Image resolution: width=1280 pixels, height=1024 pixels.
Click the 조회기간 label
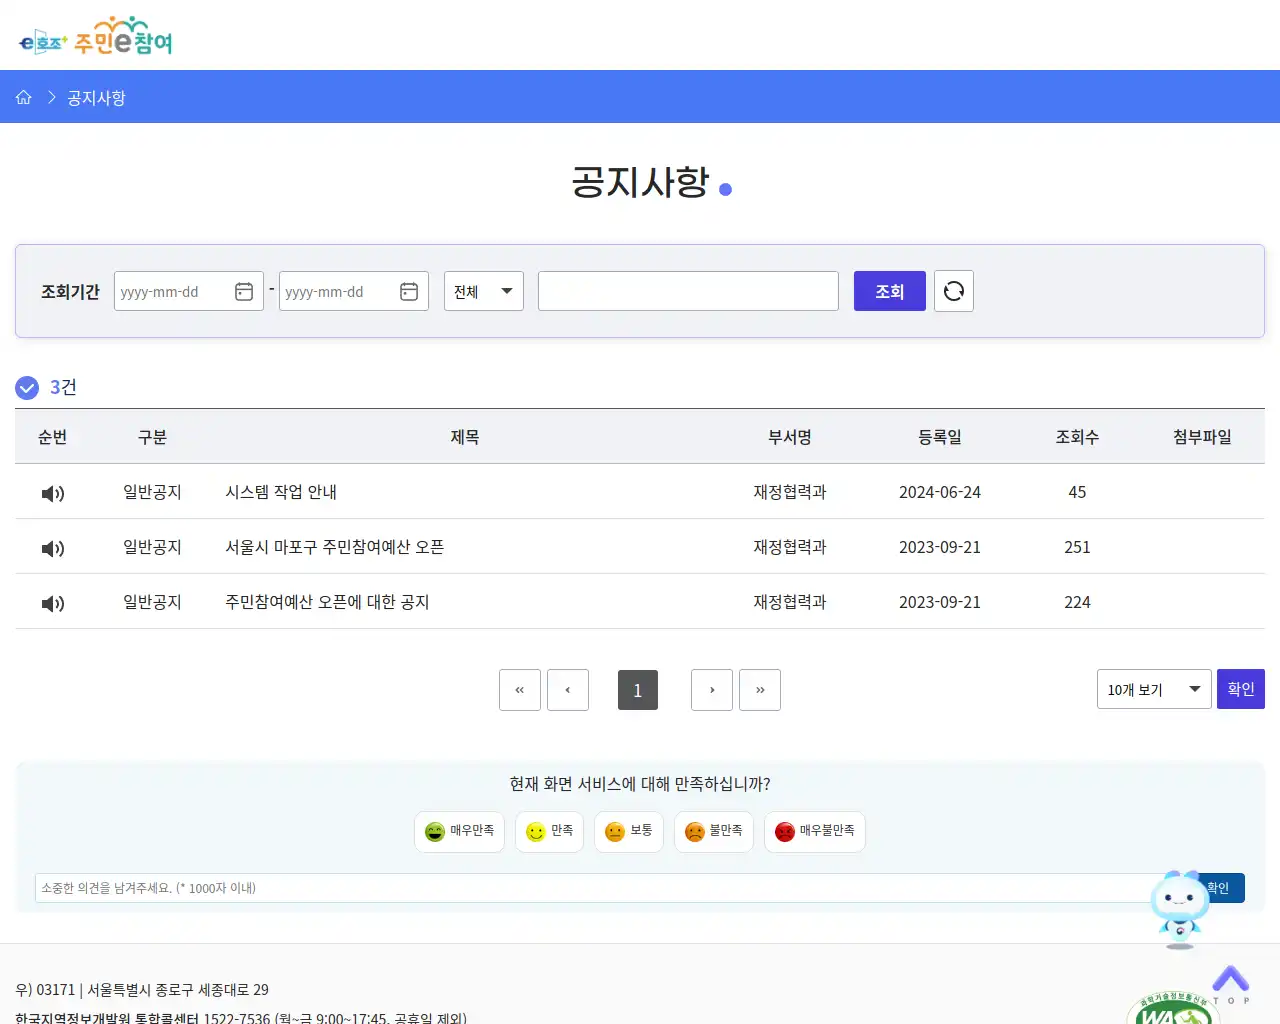[70, 292]
